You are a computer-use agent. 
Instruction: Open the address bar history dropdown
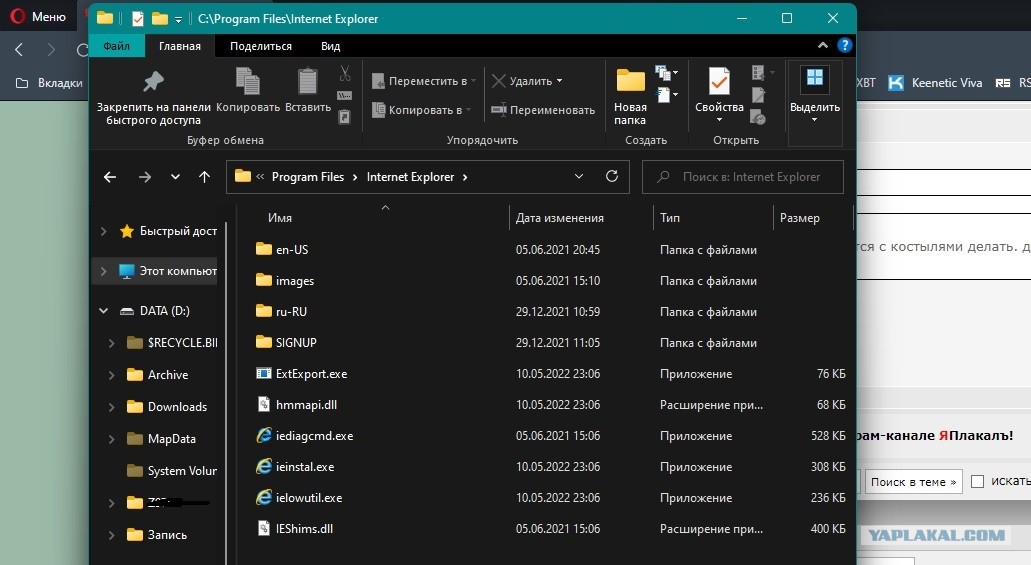pos(579,176)
